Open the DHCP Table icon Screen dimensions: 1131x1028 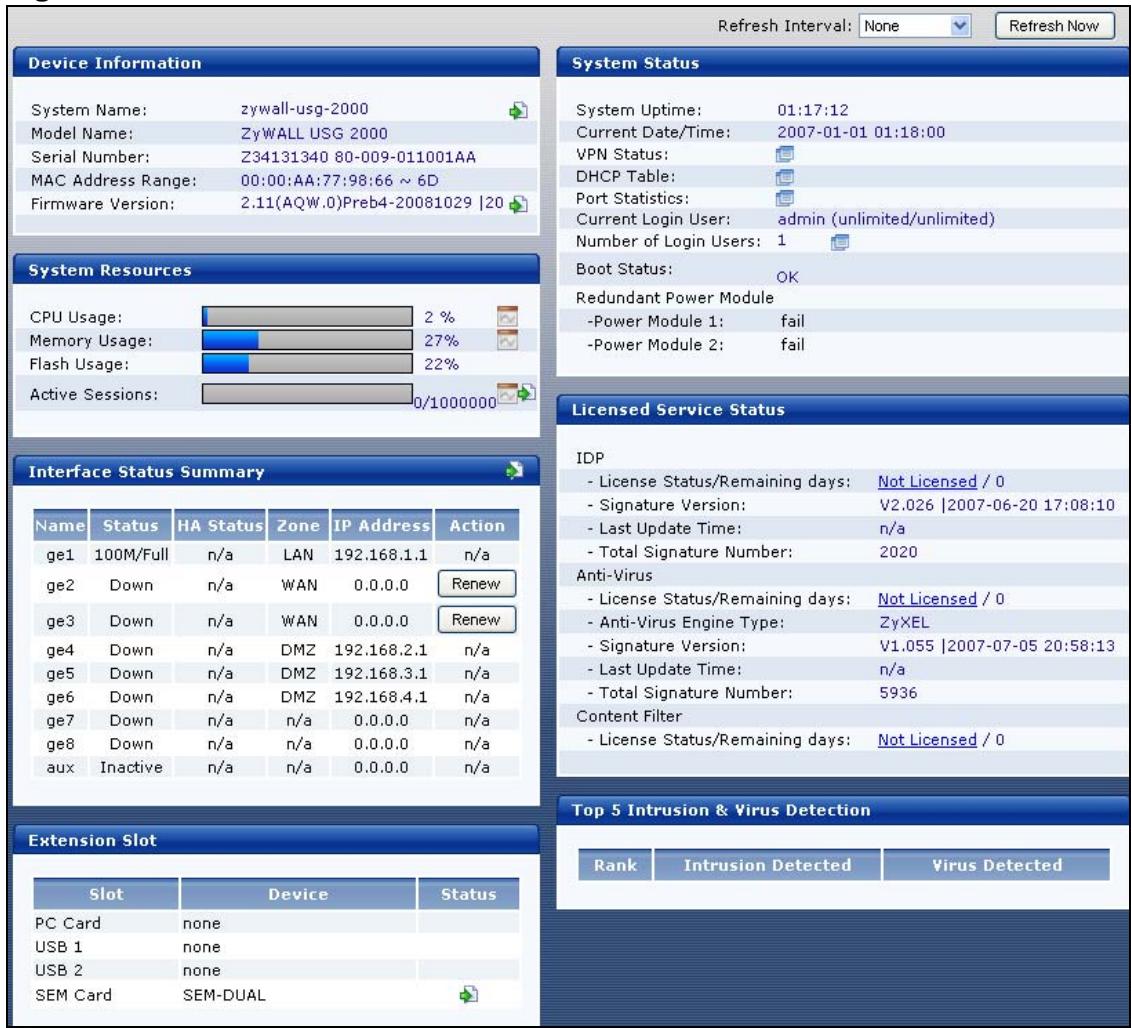point(785,176)
